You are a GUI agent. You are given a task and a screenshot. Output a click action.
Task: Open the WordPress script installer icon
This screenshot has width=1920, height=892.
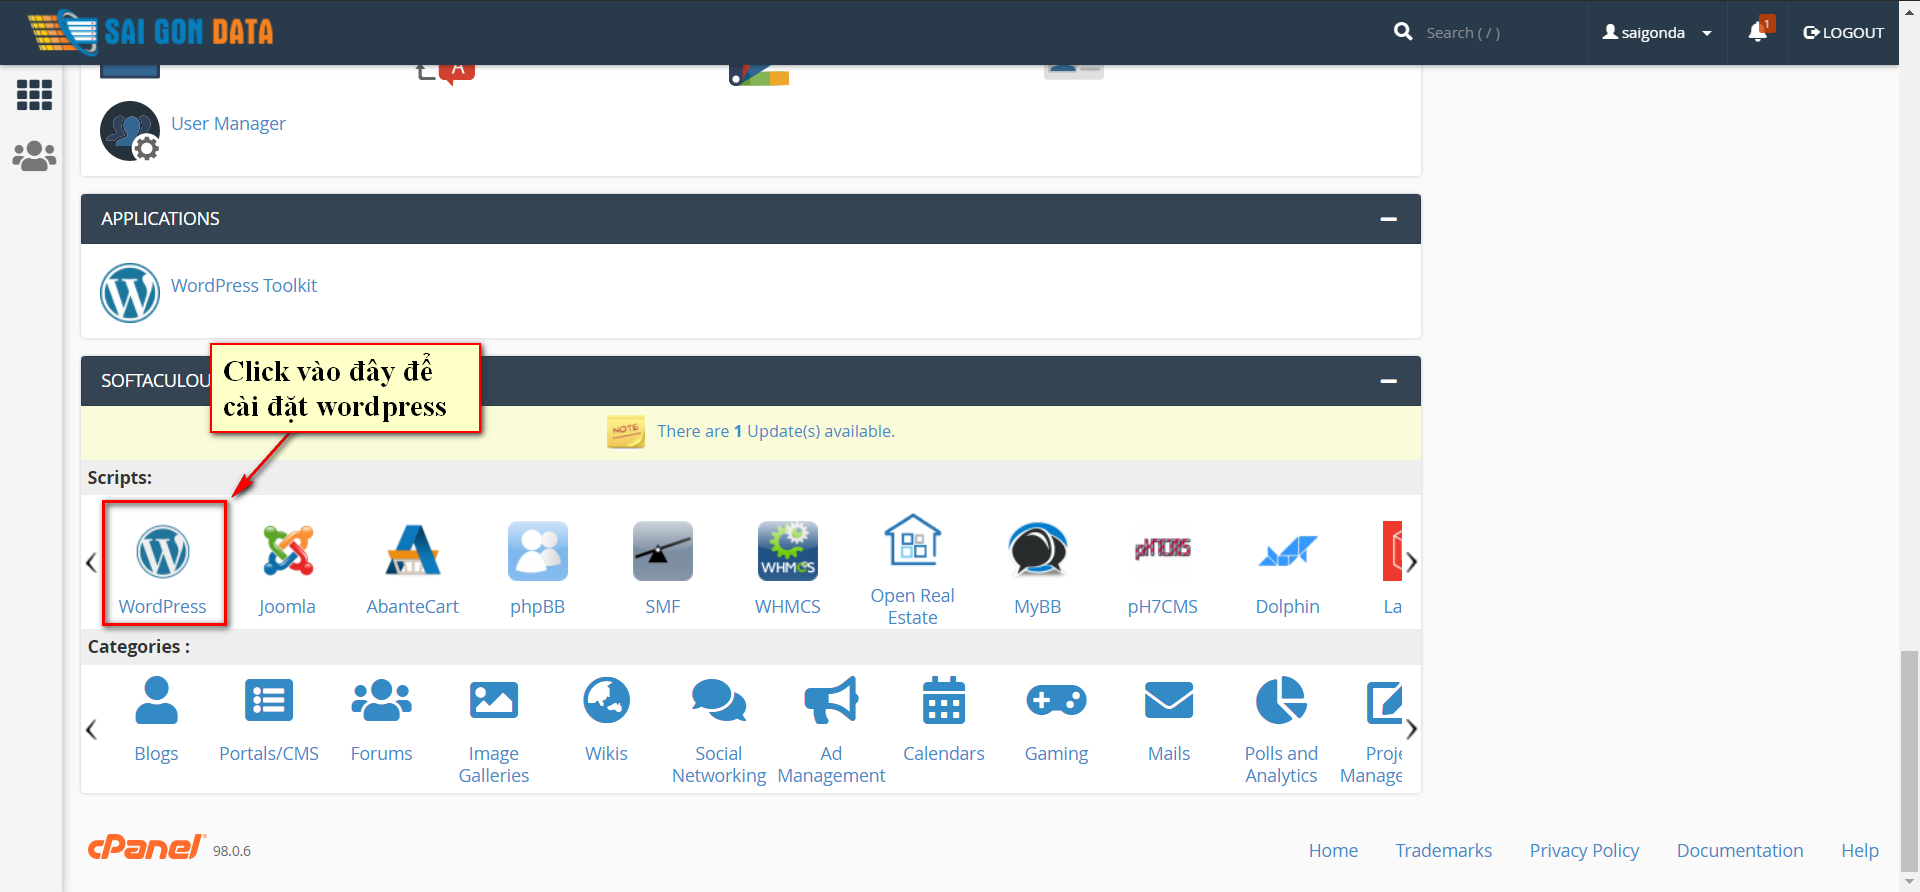point(163,551)
